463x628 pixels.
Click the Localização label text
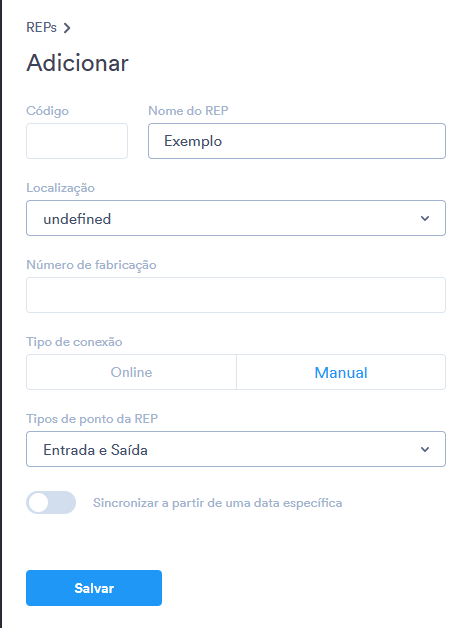[x=60, y=188]
